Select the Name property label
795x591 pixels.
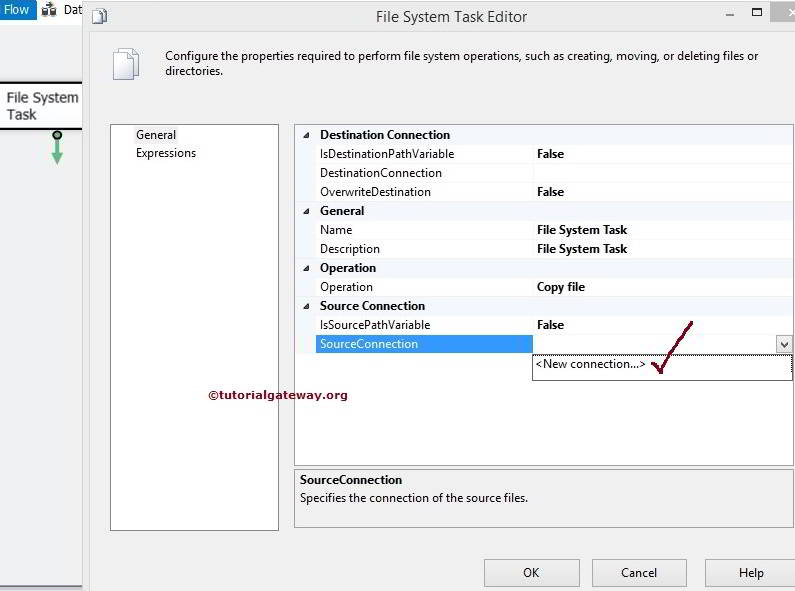(x=336, y=230)
